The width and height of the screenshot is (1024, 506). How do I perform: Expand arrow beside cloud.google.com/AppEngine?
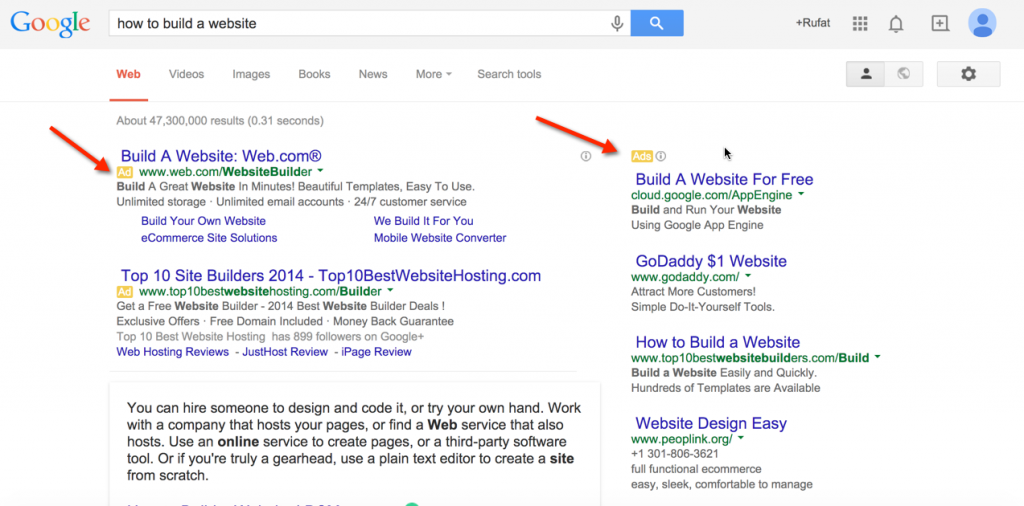801,195
